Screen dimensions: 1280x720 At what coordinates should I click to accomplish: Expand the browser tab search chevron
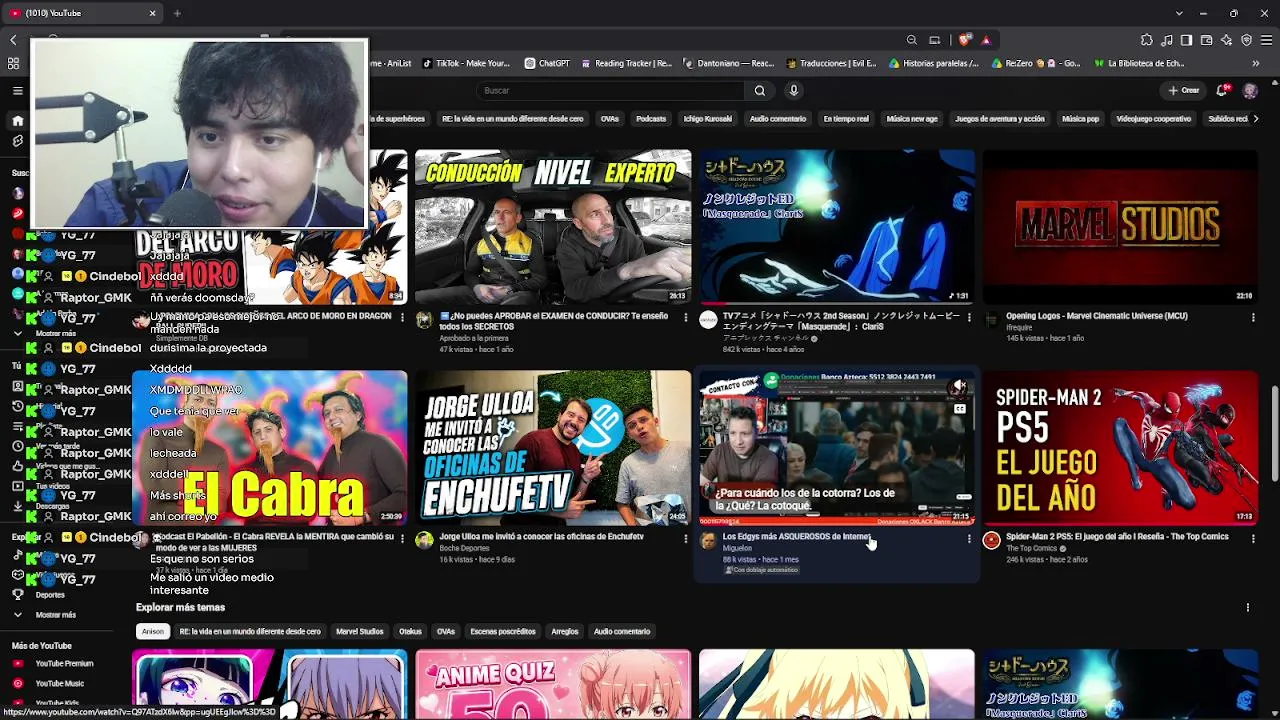(x=1179, y=13)
